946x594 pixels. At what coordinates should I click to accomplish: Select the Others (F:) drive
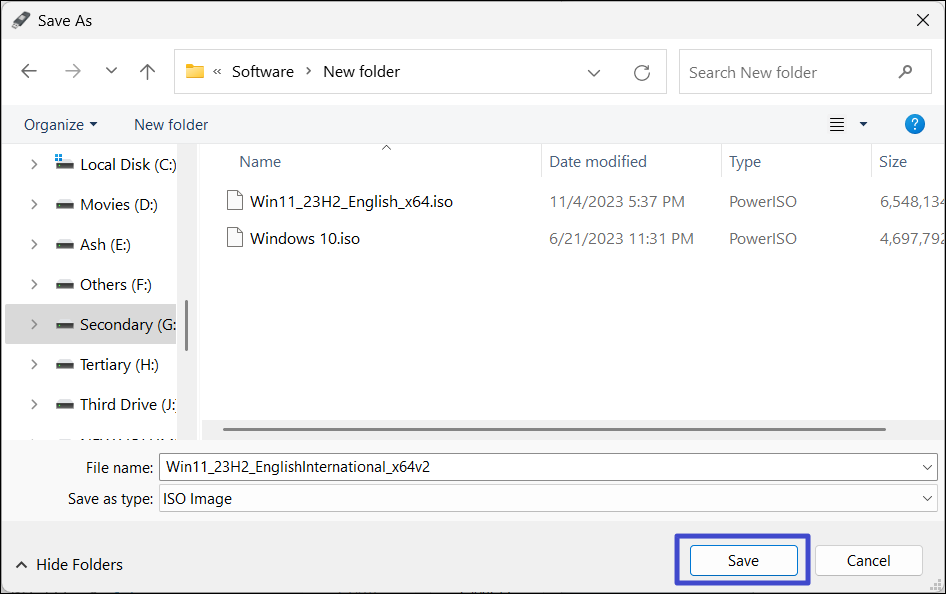click(115, 284)
